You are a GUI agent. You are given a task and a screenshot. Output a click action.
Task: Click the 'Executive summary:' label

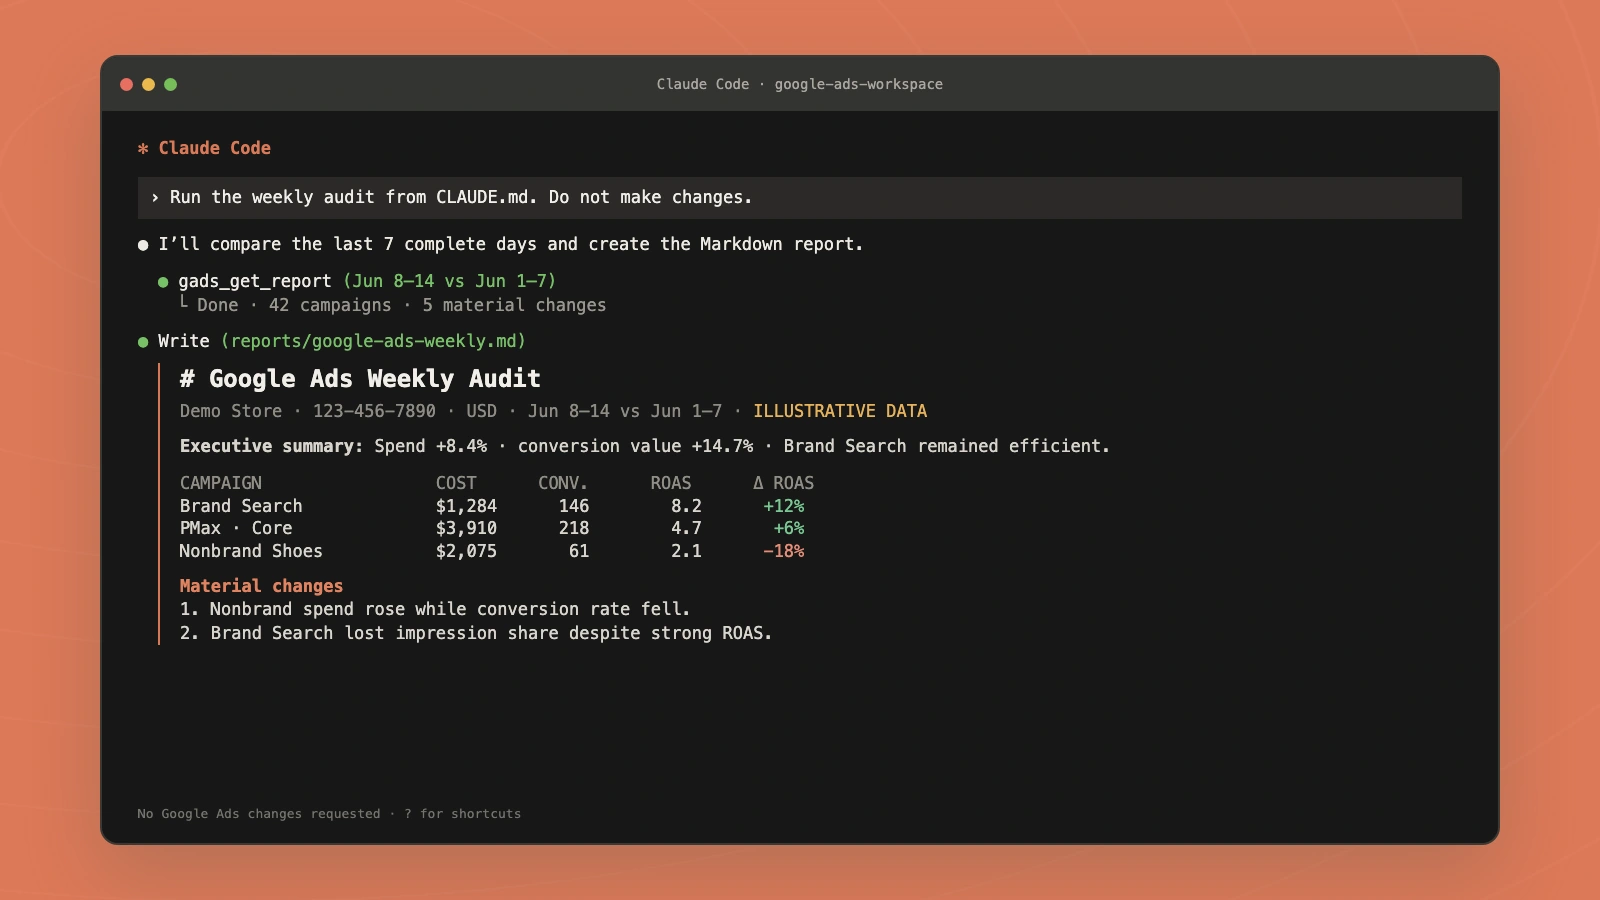(271, 446)
